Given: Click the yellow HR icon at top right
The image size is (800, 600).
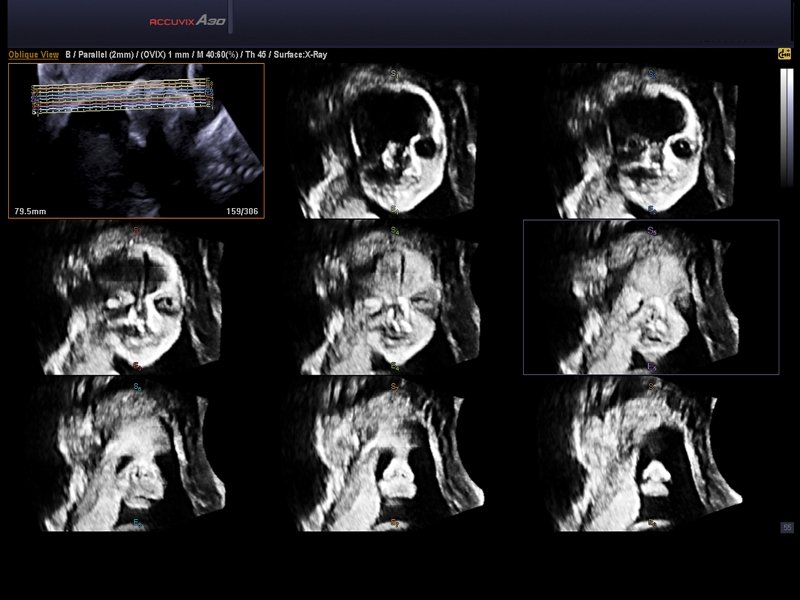Looking at the screenshot, I should pyautogui.click(x=784, y=54).
